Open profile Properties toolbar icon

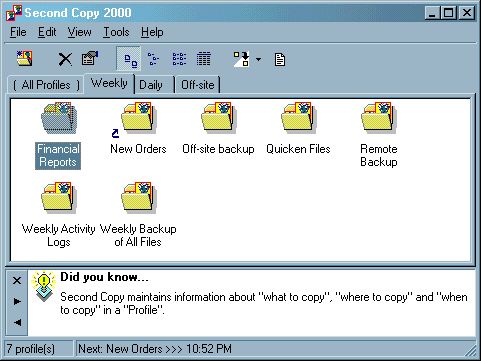(90, 58)
